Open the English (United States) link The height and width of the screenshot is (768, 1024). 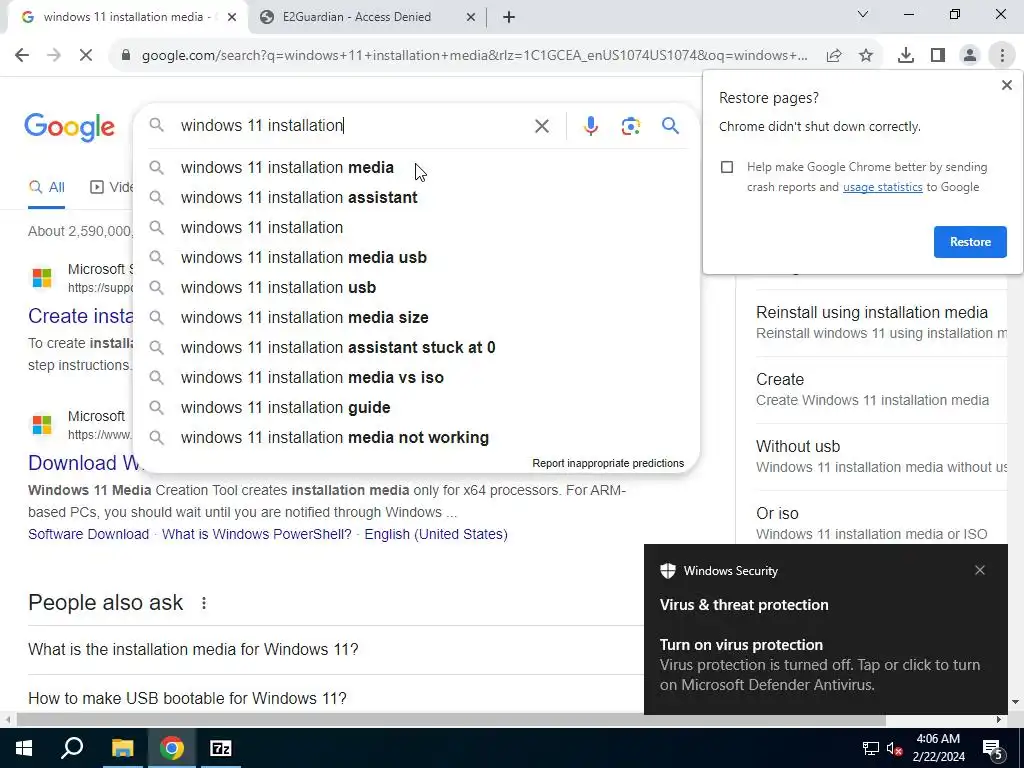[x=436, y=534]
